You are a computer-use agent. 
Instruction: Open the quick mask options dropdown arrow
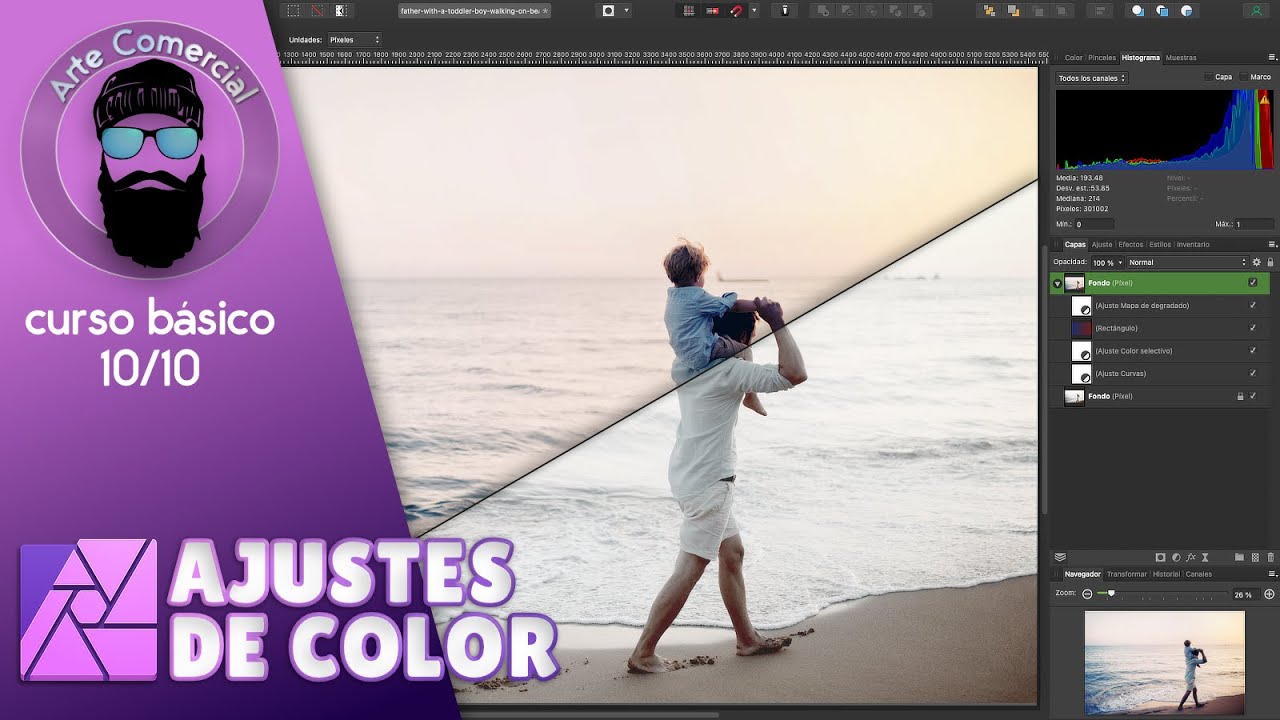tap(627, 10)
